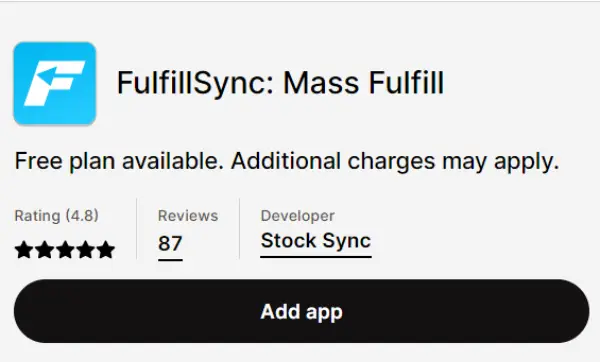Click the fifth rating star
Image resolution: width=600 pixels, height=362 pixels.
coord(106,250)
